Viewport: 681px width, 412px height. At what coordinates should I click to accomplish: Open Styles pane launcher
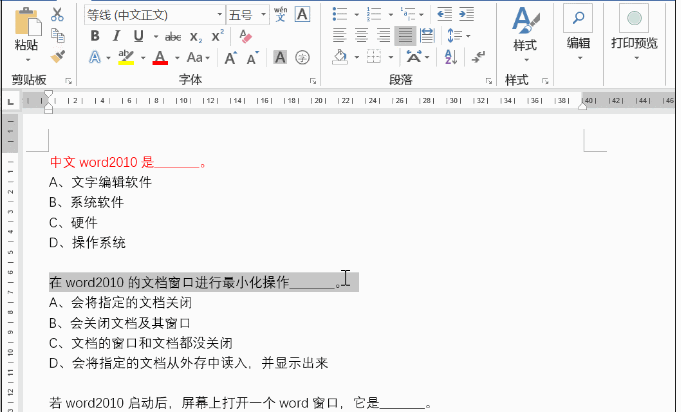[x=545, y=81]
